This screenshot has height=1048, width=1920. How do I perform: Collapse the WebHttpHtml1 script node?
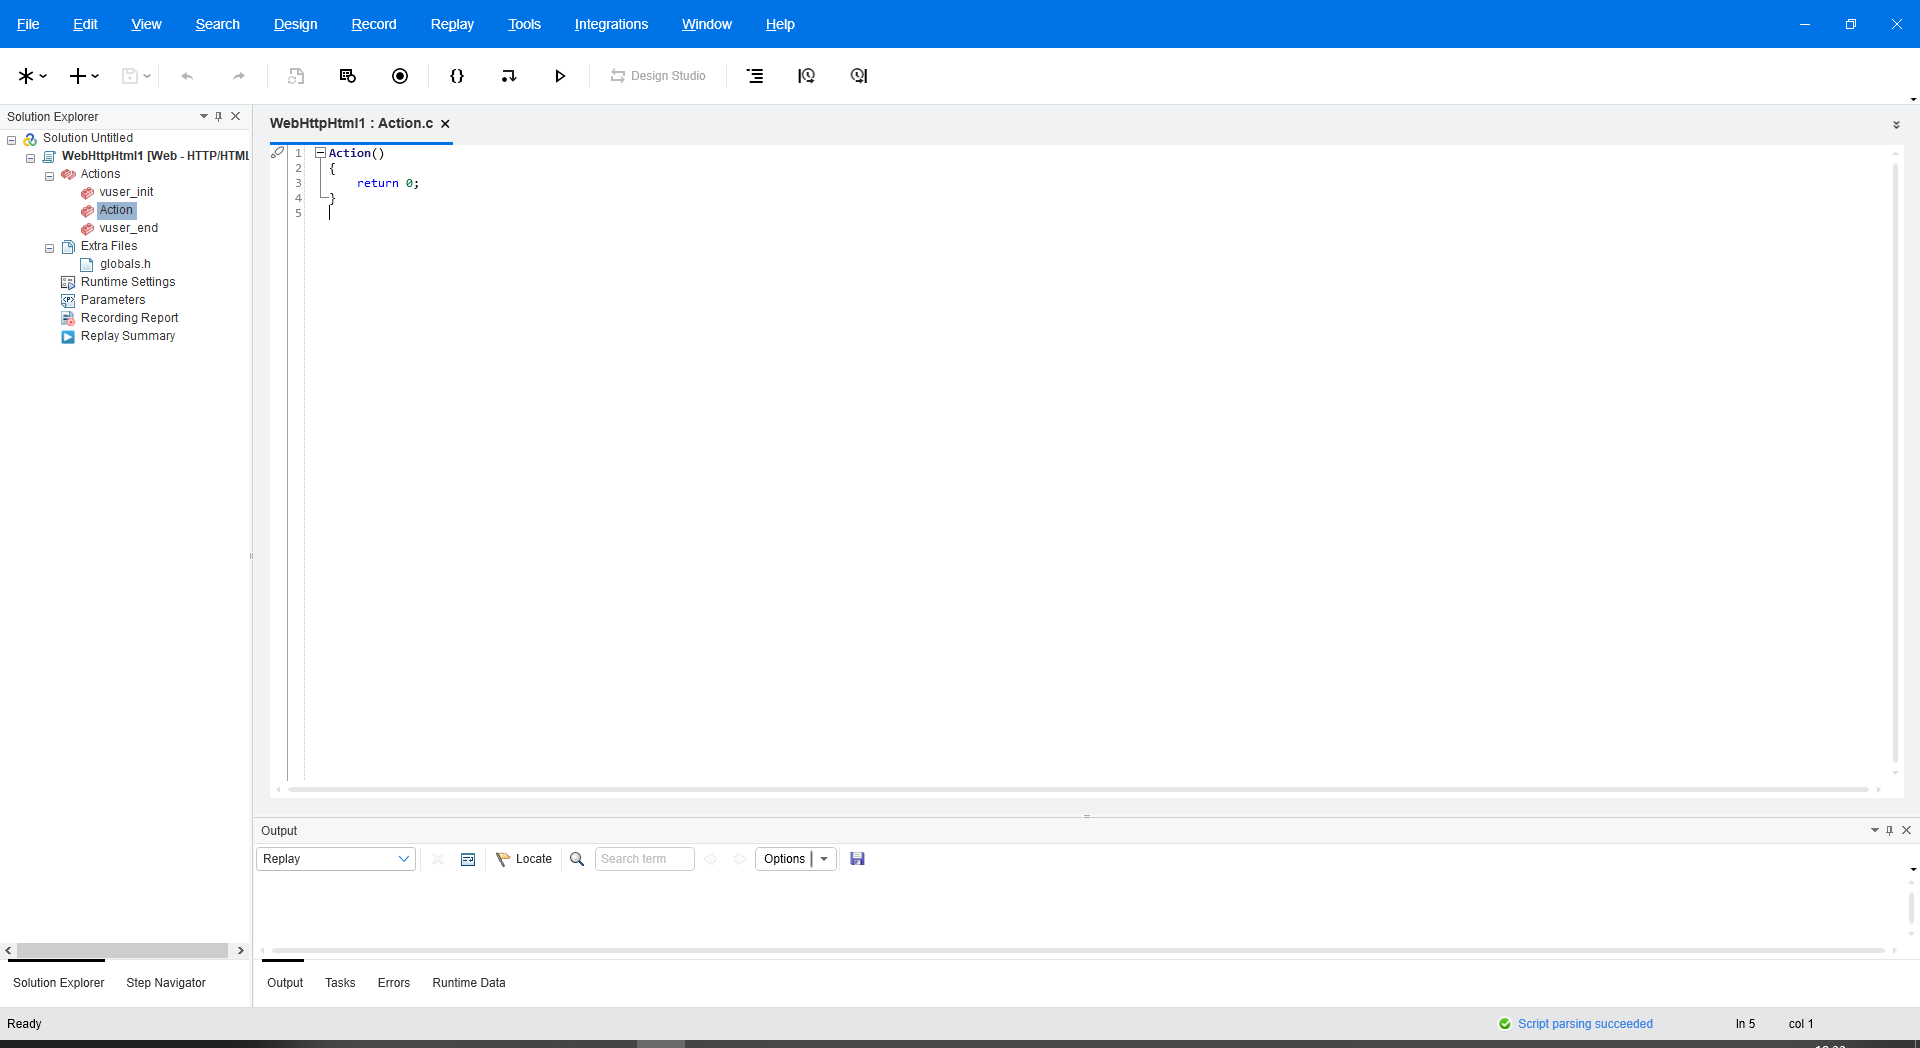coord(30,157)
